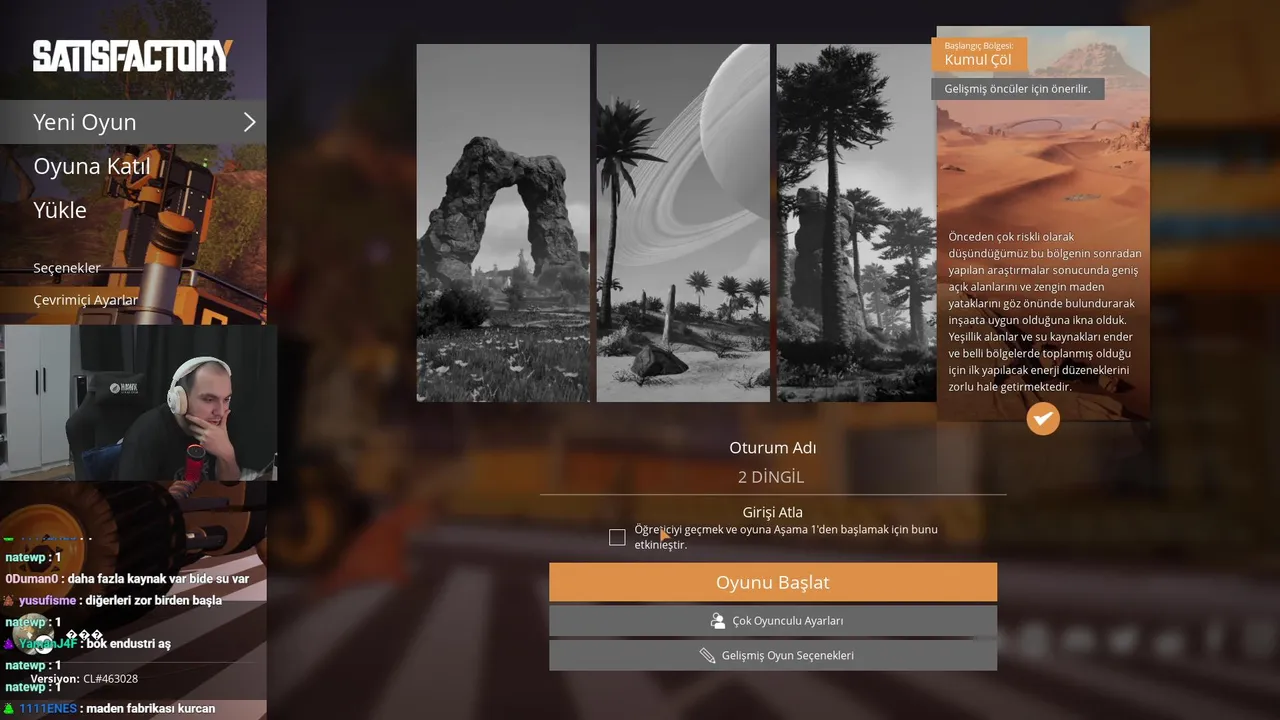Click the badge icon beside yusufisme

(9, 600)
